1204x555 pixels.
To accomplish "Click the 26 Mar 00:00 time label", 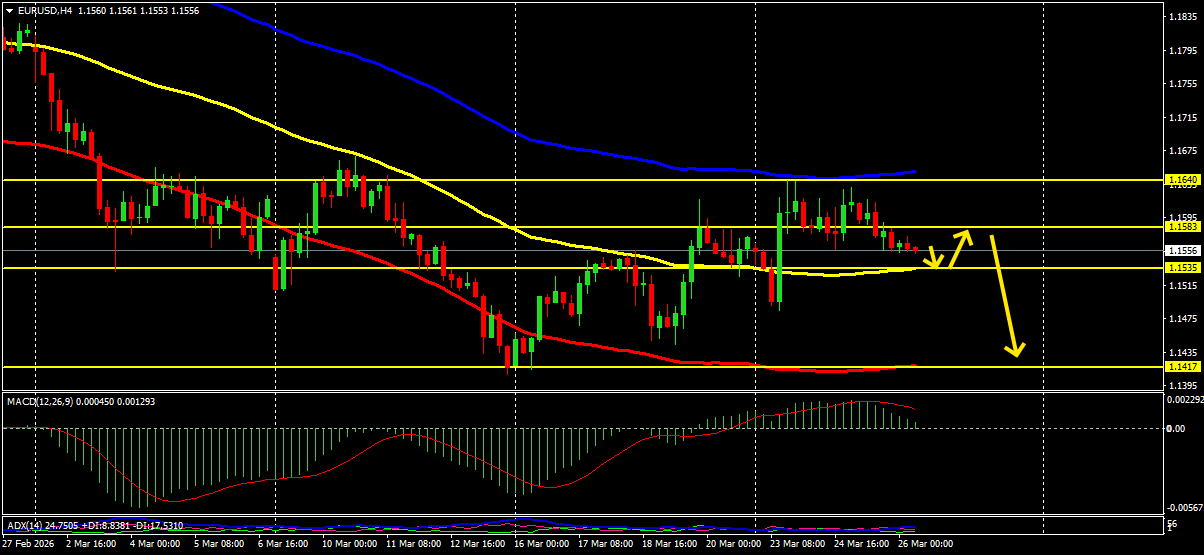I will coord(926,544).
